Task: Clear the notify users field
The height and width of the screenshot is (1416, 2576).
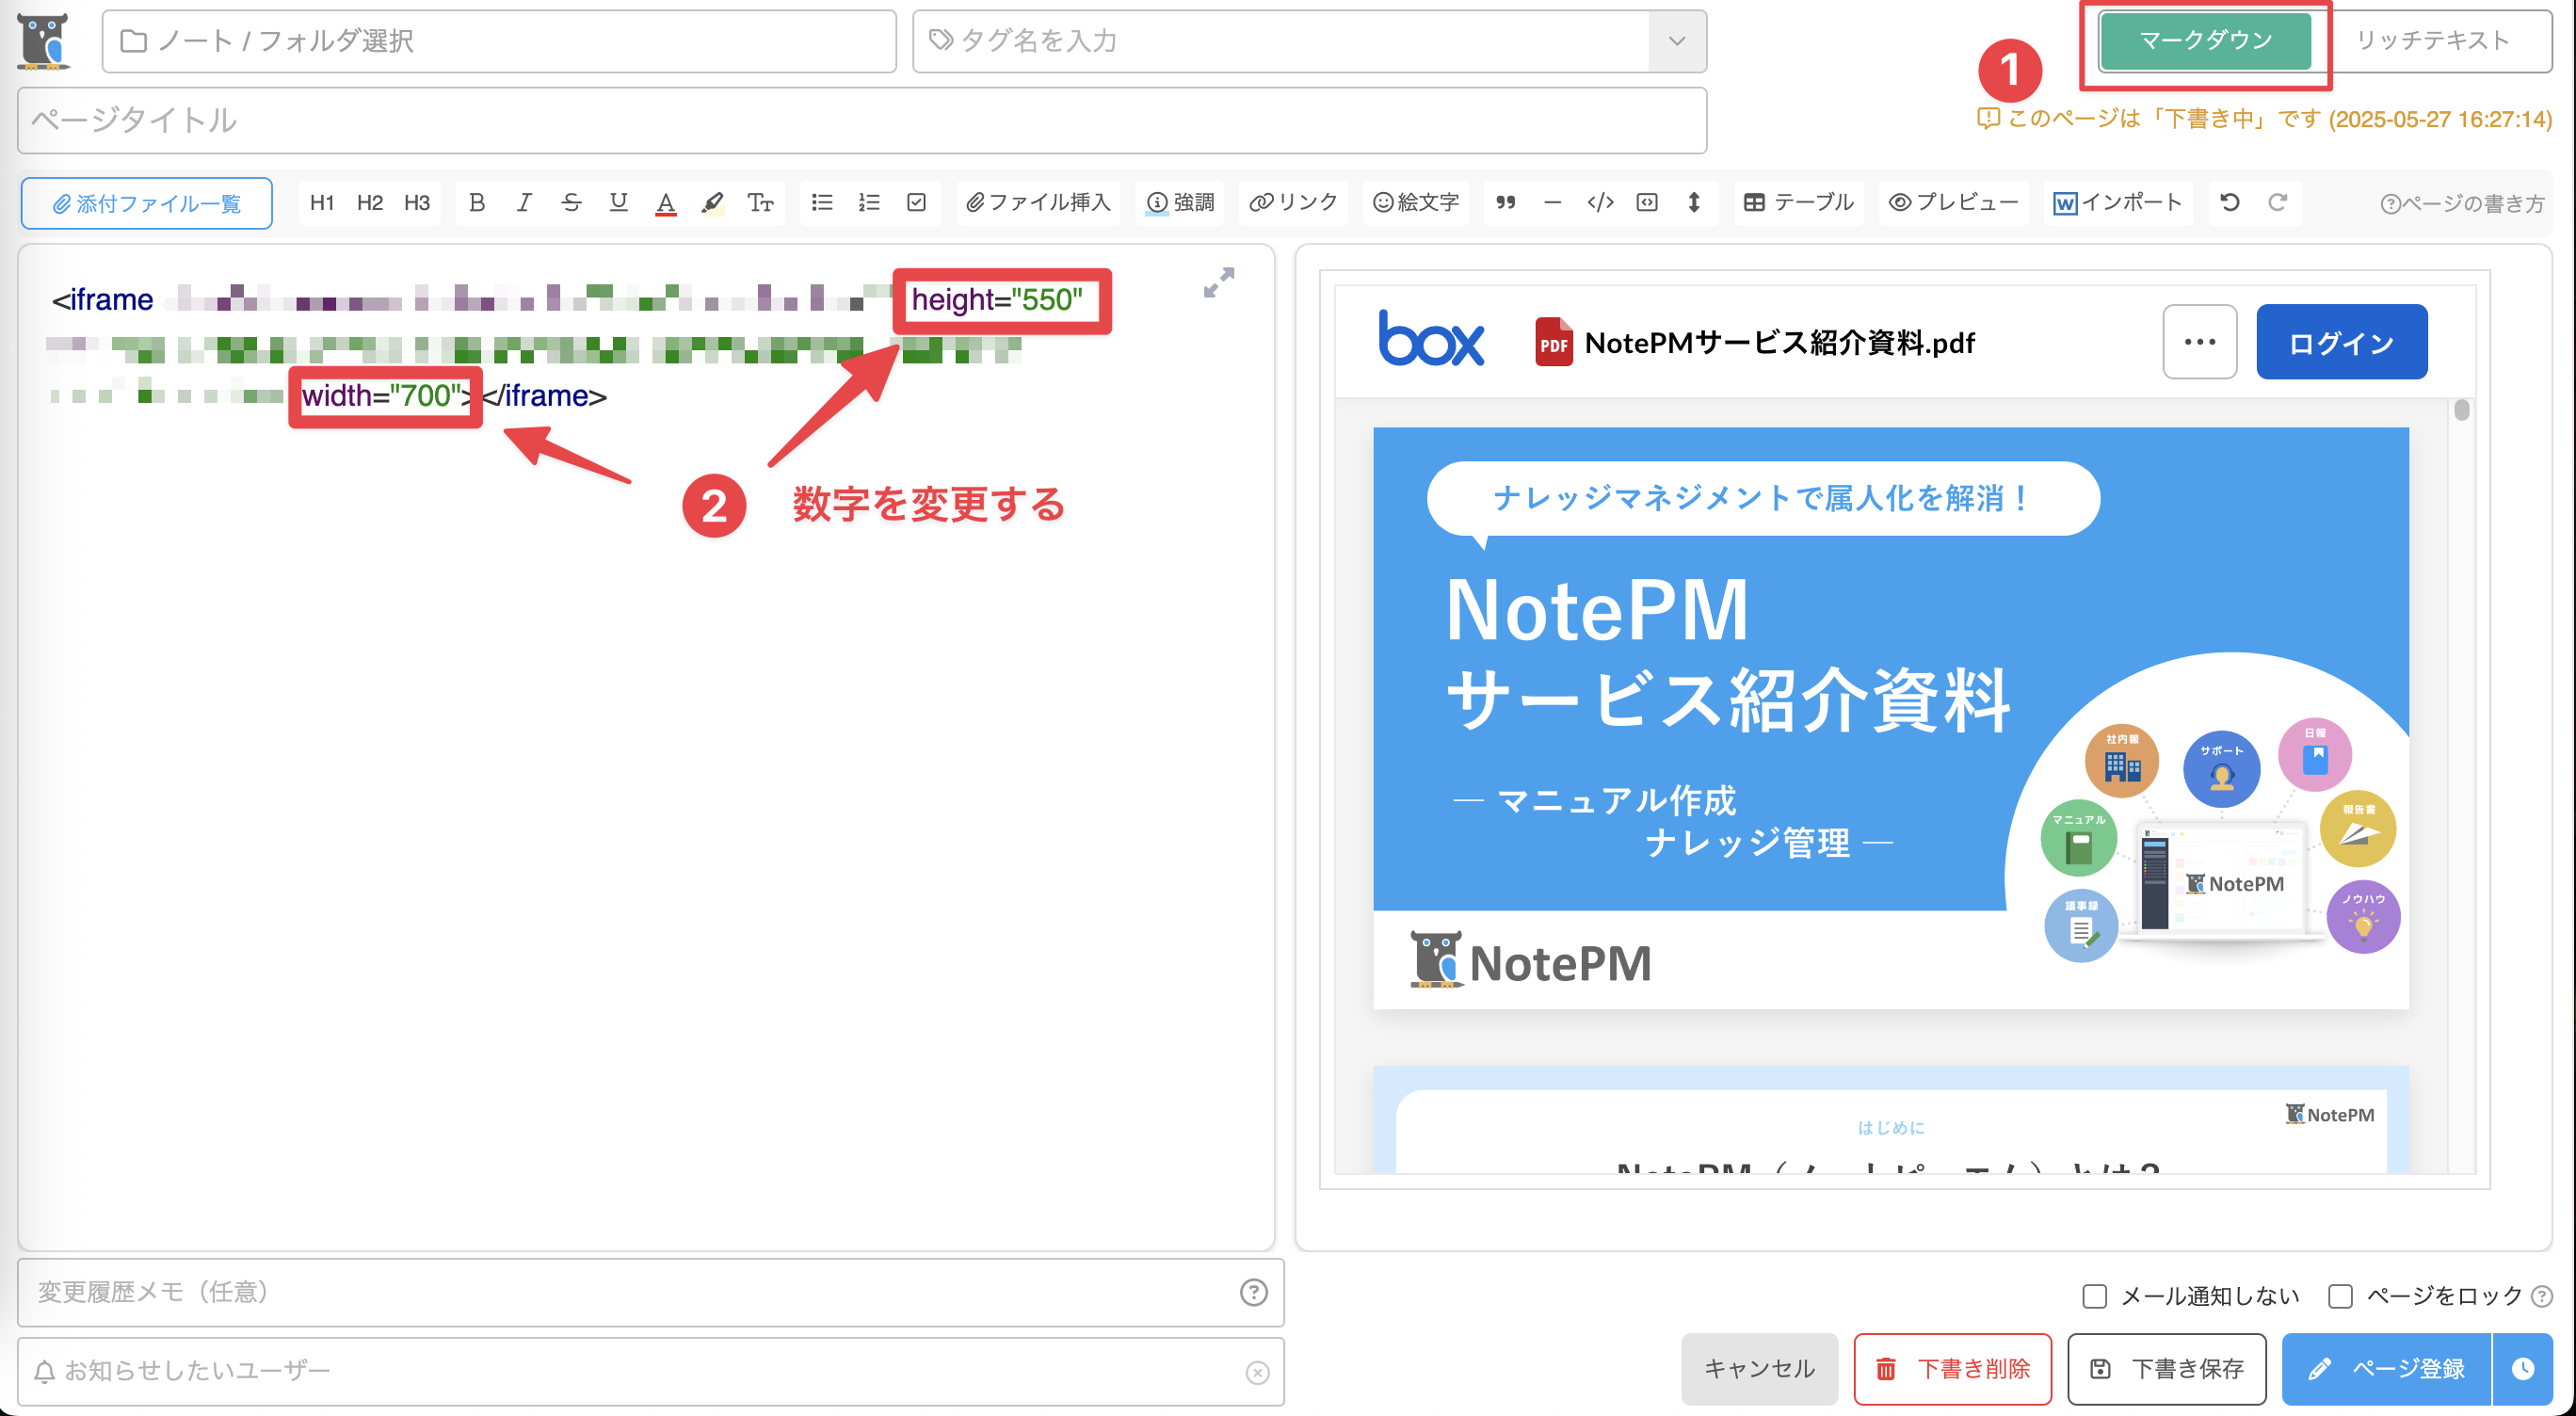Action: pos(1257,1372)
